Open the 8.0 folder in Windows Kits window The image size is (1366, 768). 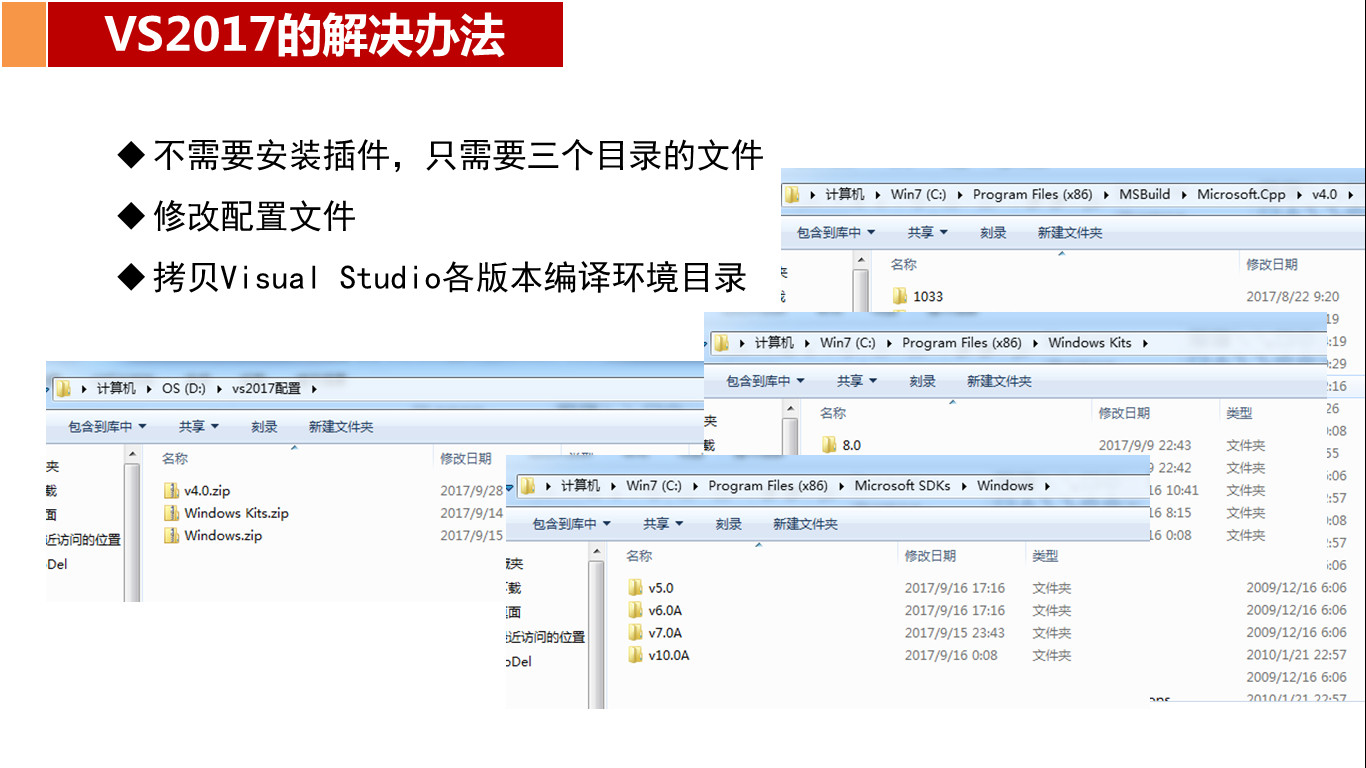(x=842, y=445)
